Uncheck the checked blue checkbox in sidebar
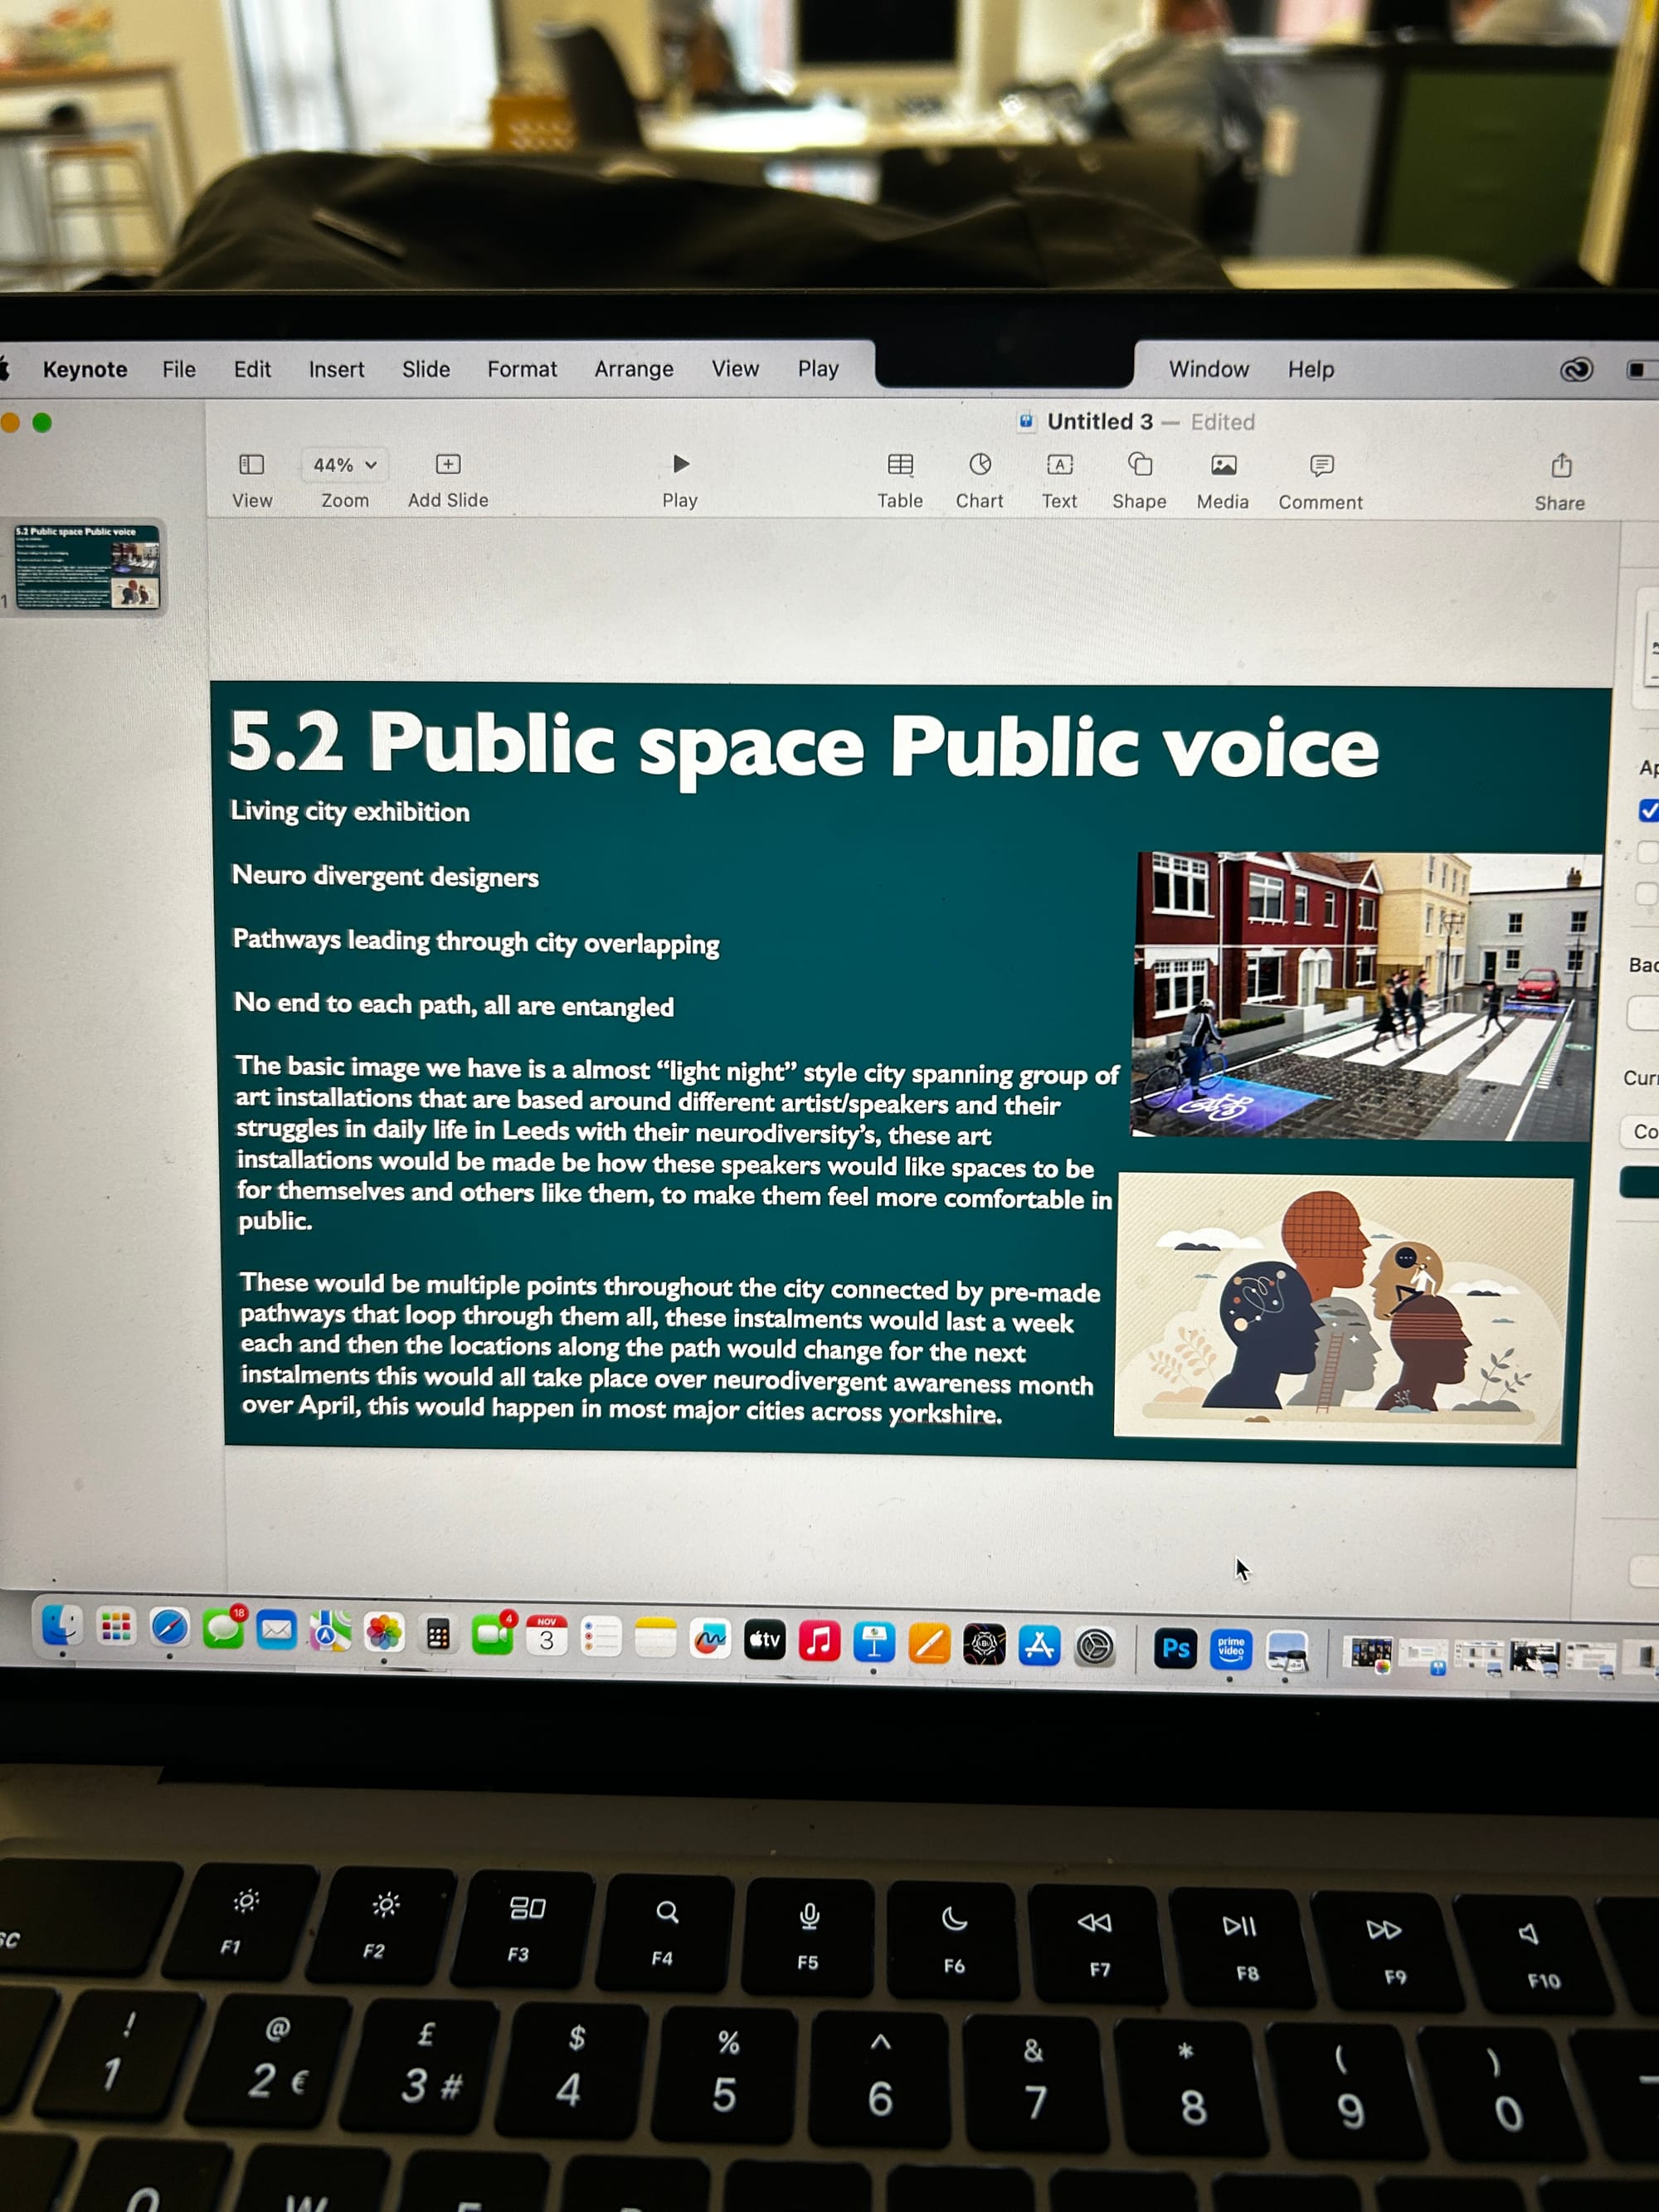 (x=1648, y=810)
